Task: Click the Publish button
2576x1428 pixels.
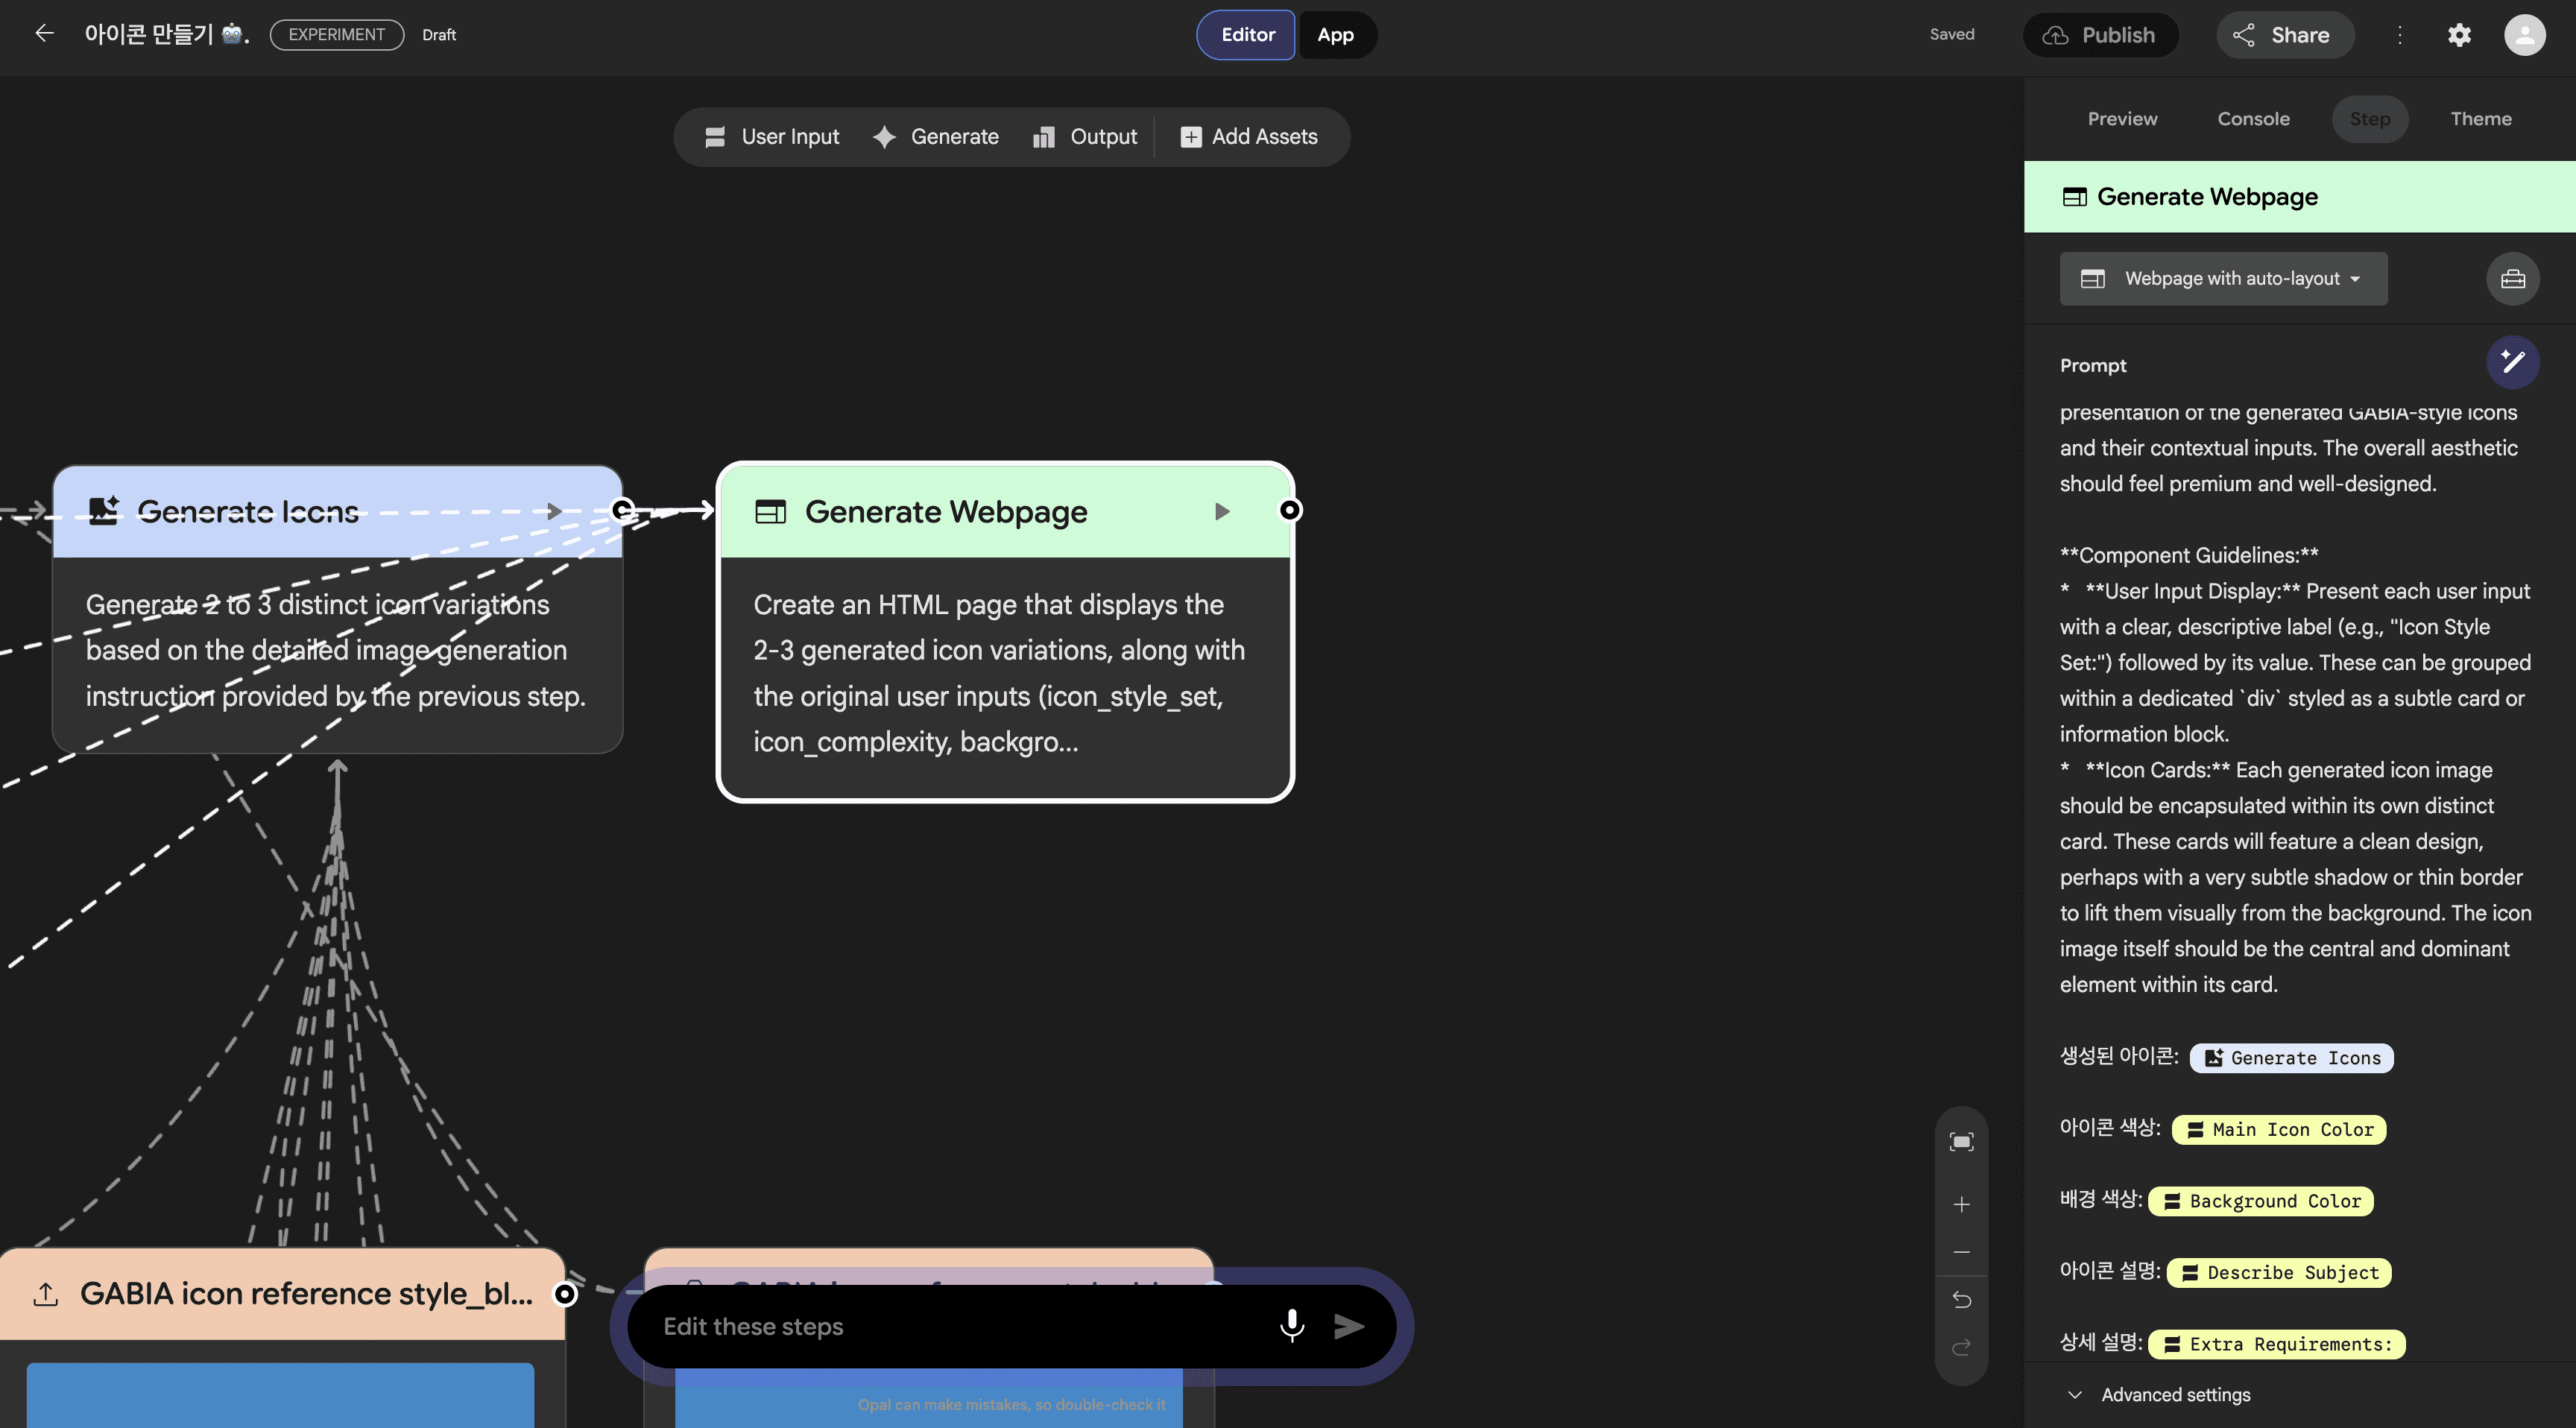Action: point(2100,35)
